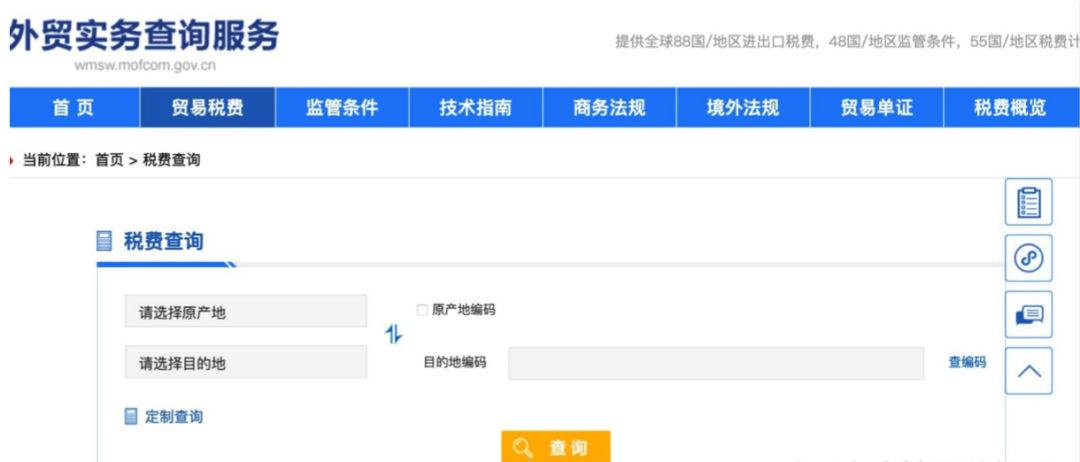This screenshot has height=462, width=1080.
Task: Click the 首页 breadcrumb link
Action: pos(109,160)
